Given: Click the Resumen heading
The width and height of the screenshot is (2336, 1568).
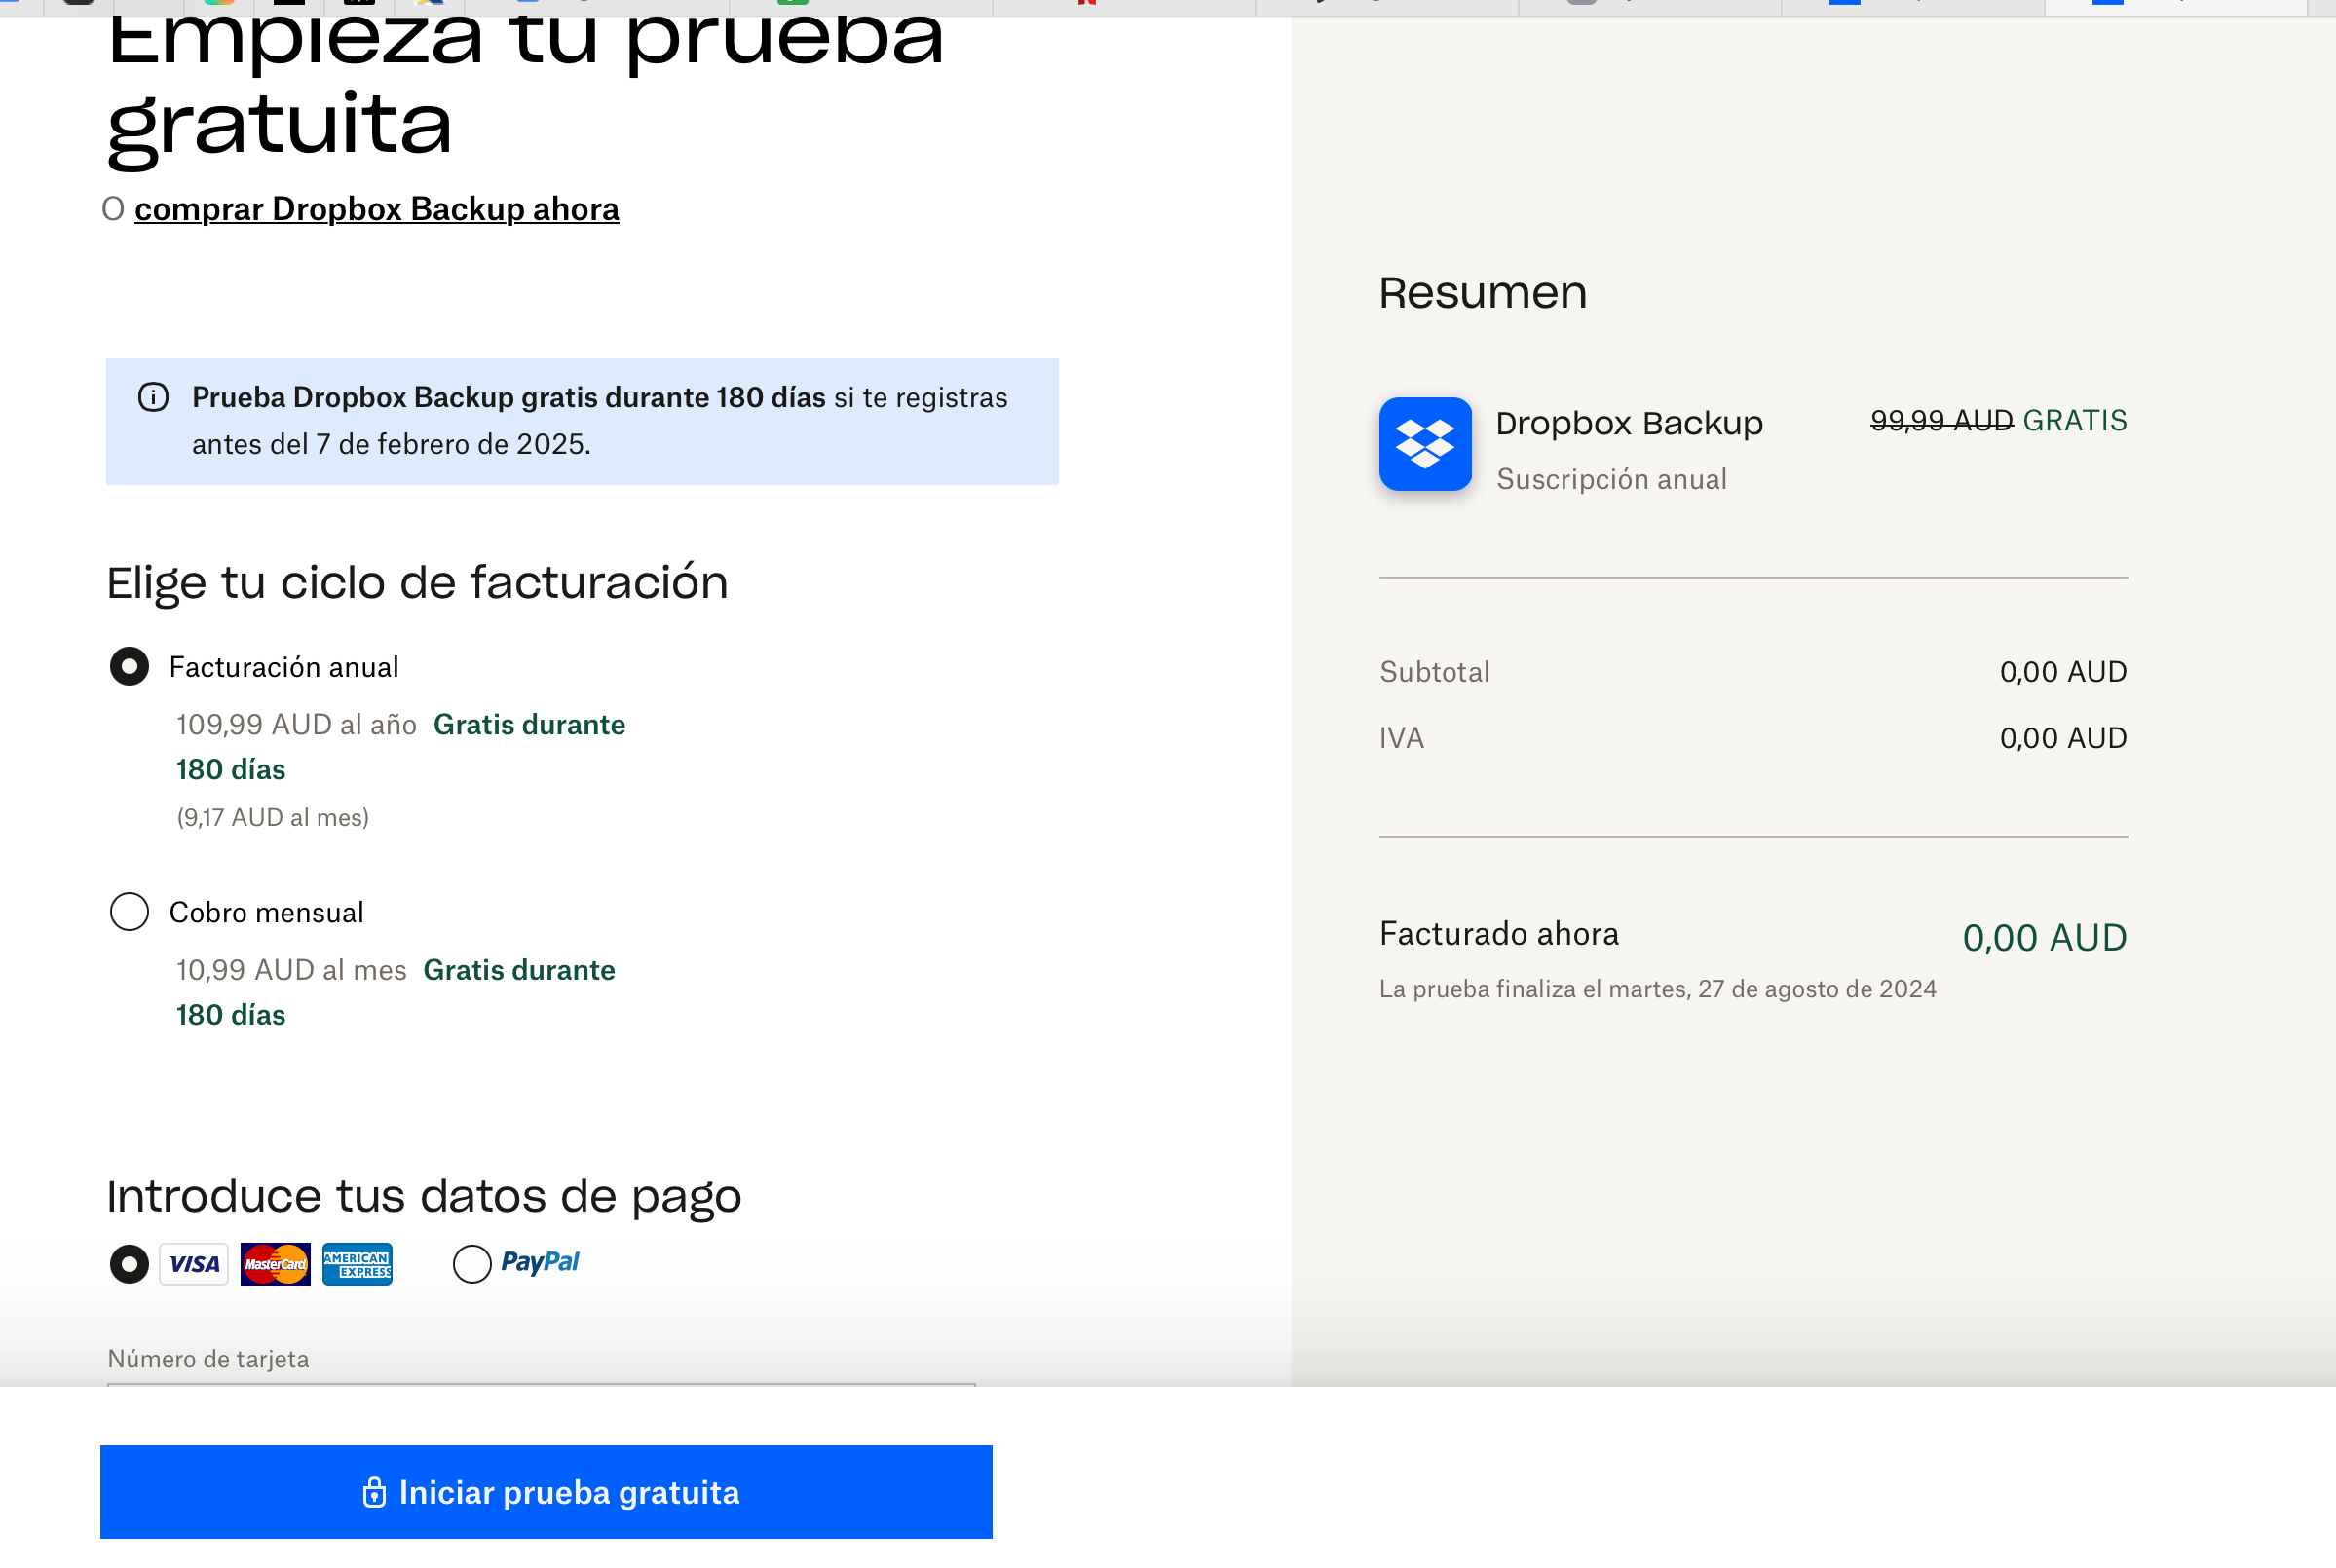Looking at the screenshot, I should pos(1483,292).
